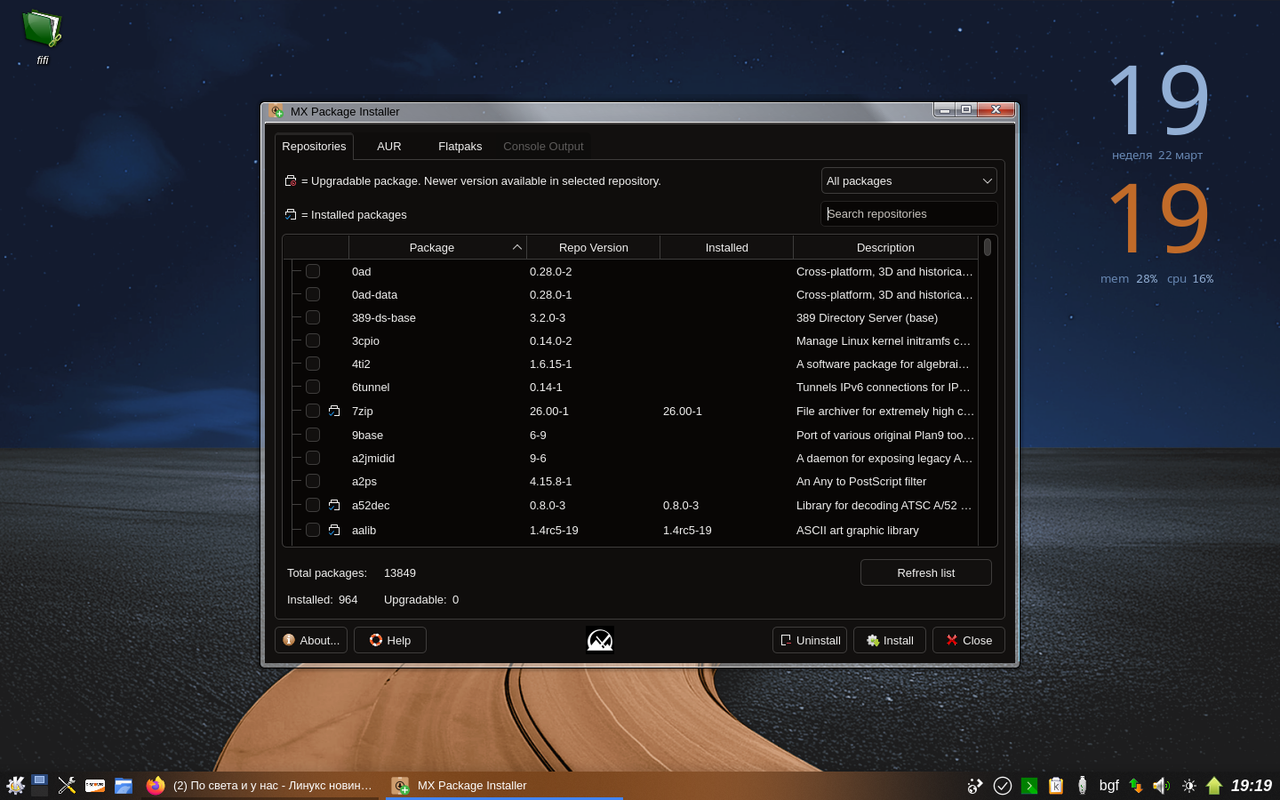Click the white card launcher in taskbar
Image resolution: width=1280 pixels, height=800 pixels.
click(95, 785)
